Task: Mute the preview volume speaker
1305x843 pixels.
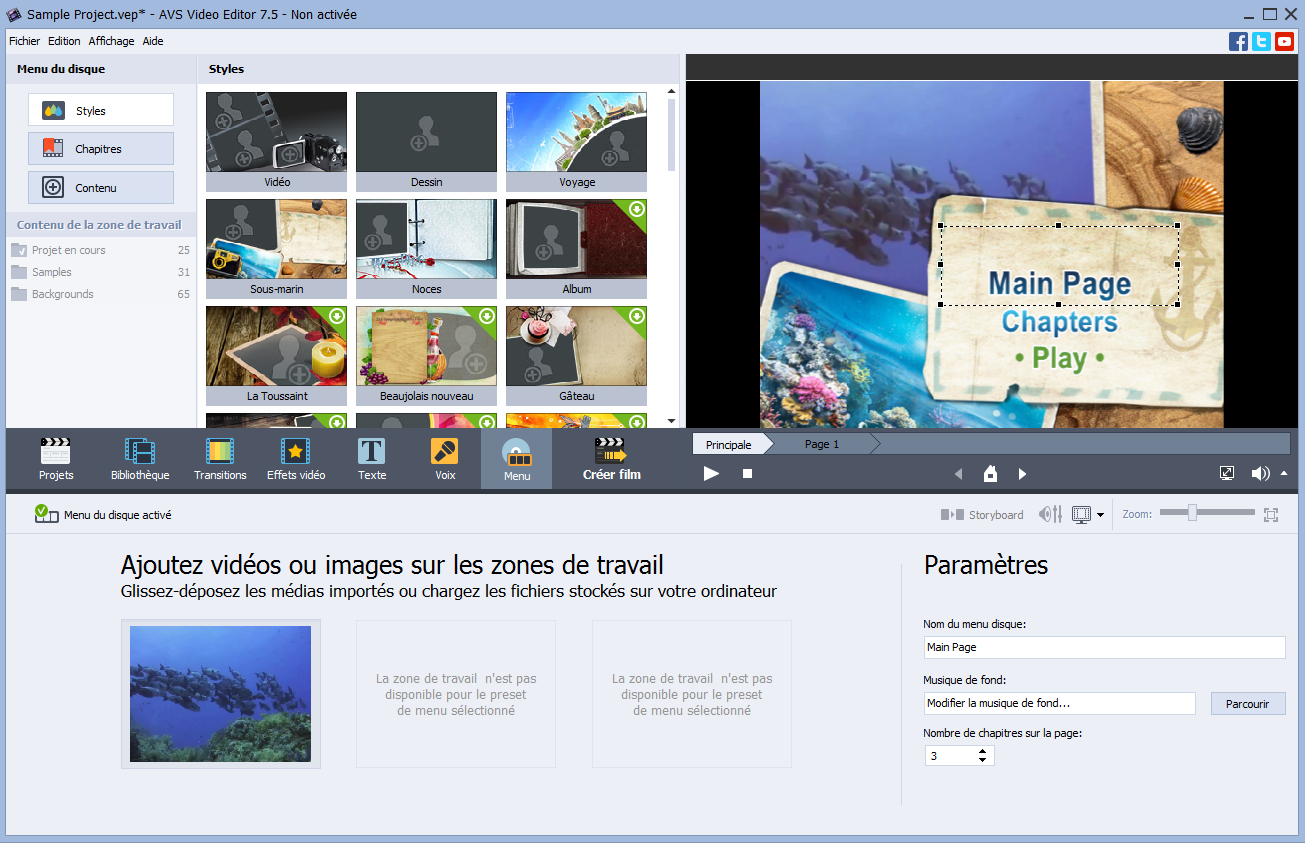Action: 1260,474
